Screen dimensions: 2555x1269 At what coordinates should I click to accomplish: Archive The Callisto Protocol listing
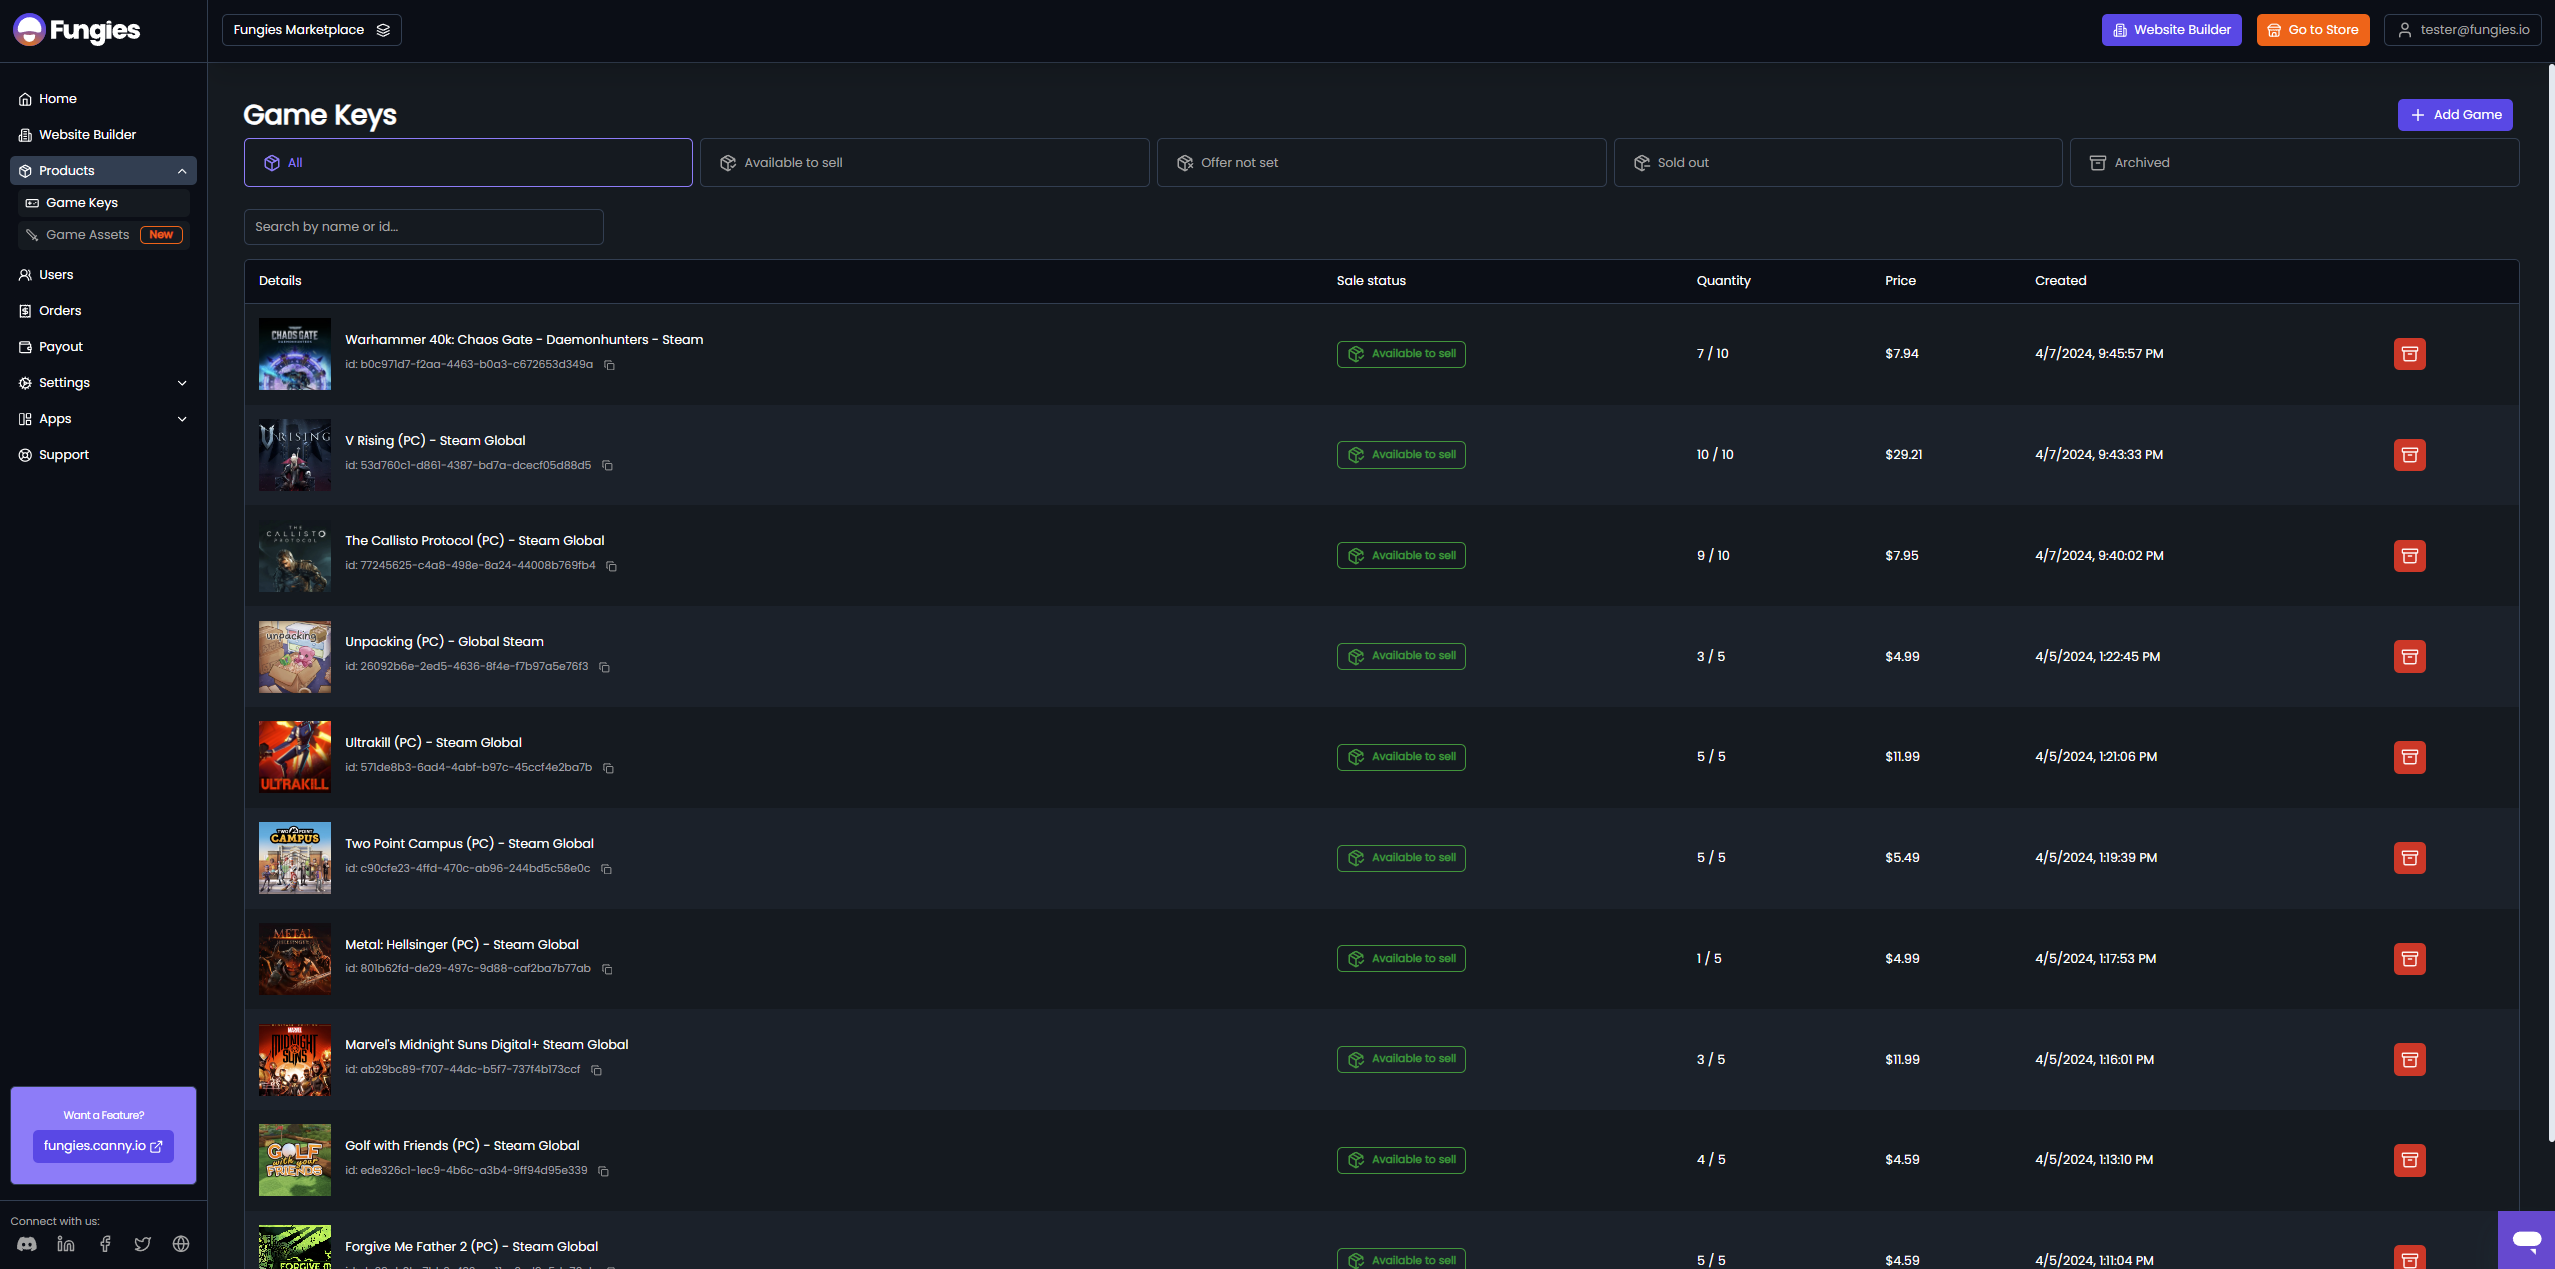coord(2409,556)
